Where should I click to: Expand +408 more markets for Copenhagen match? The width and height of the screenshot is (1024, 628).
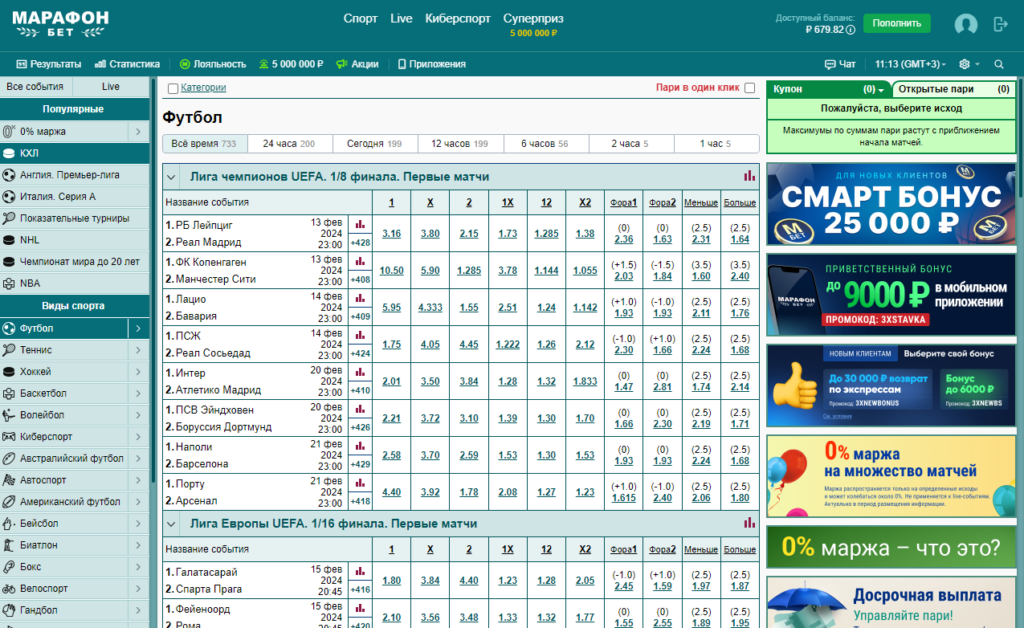click(360, 279)
